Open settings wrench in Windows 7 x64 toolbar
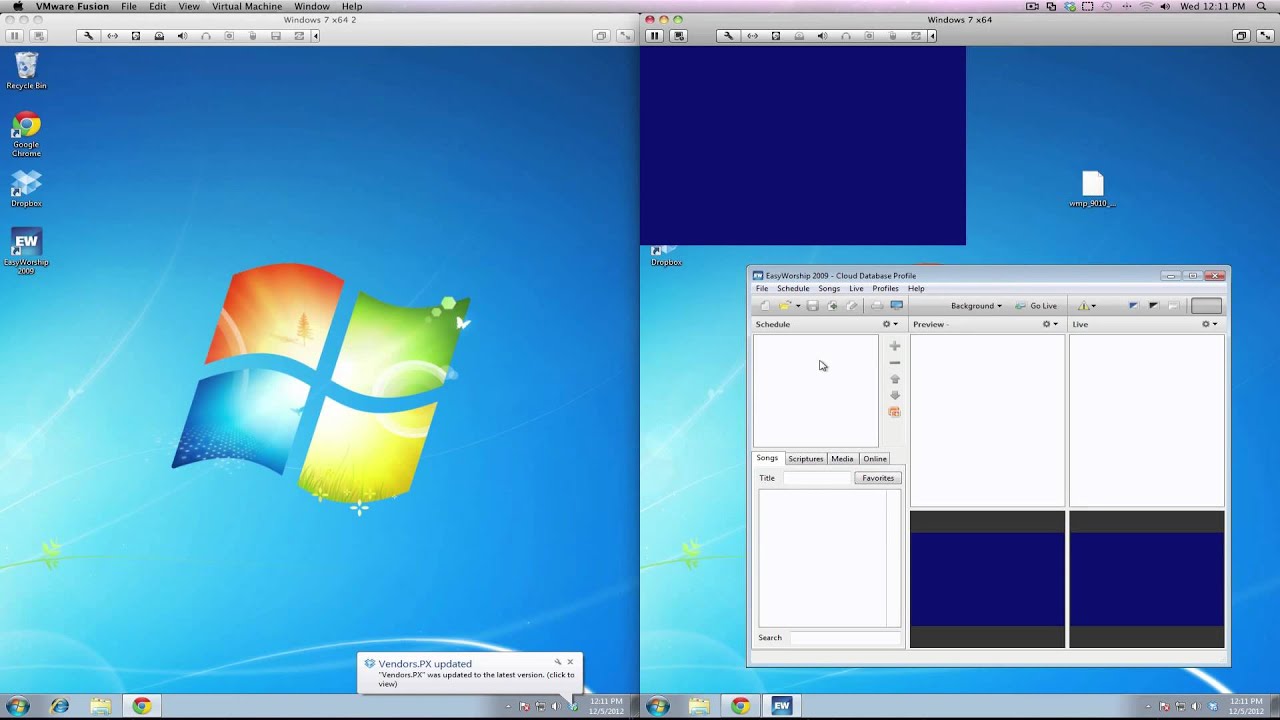This screenshot has height=720, width=1280. coord(728,36)
